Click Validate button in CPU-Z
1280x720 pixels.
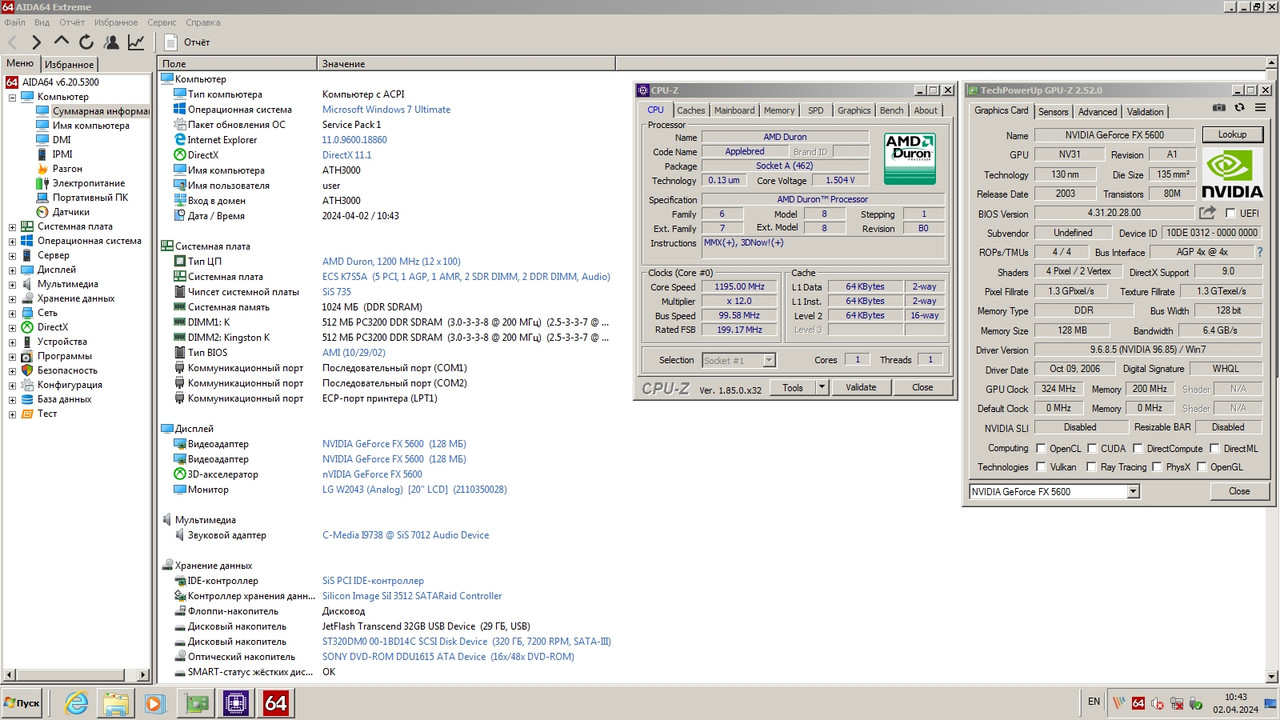[861, 387]
